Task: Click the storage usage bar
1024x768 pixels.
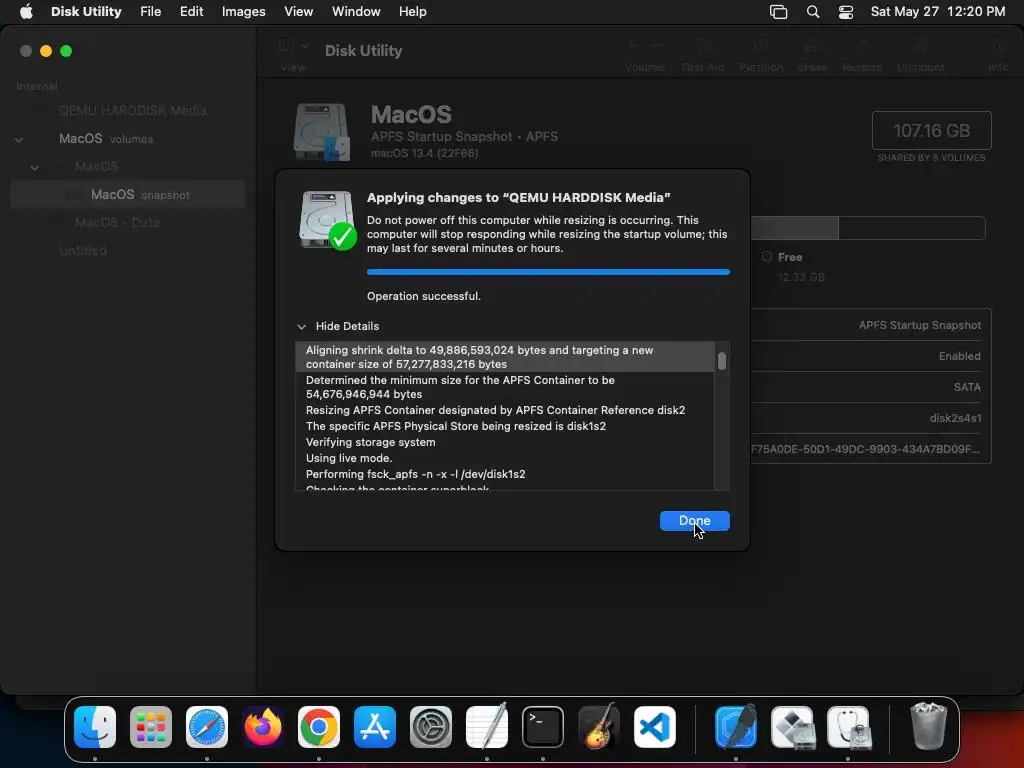Action: [868, 228]
